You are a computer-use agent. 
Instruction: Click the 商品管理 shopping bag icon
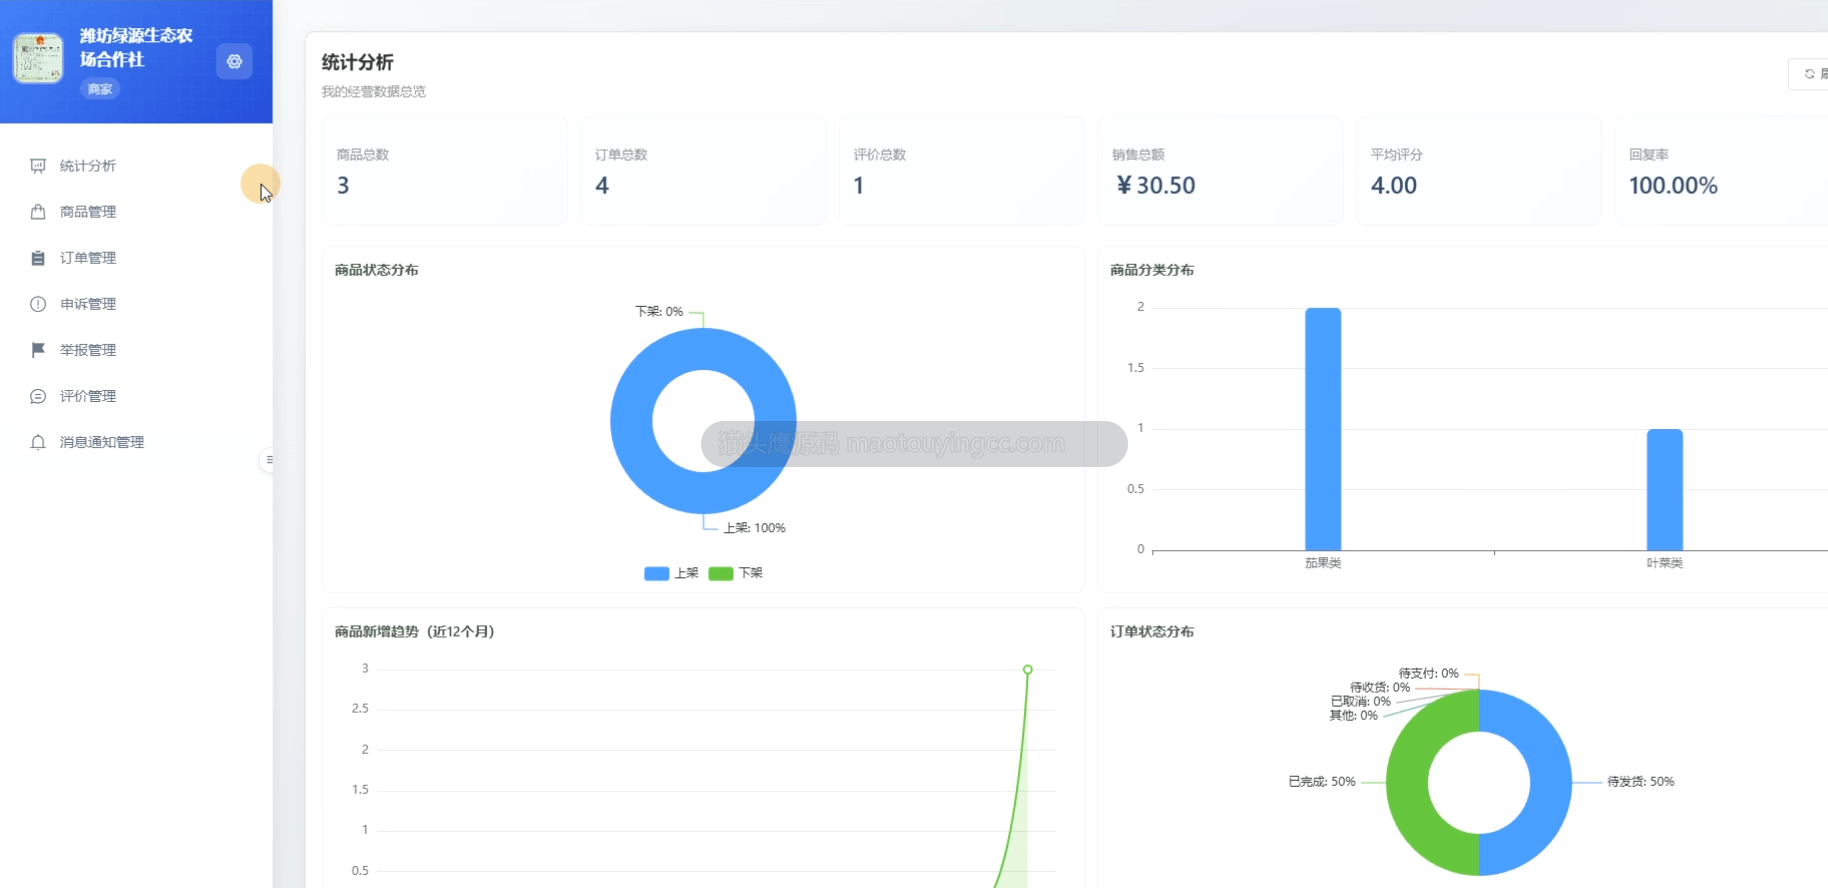tap(38, 212)
